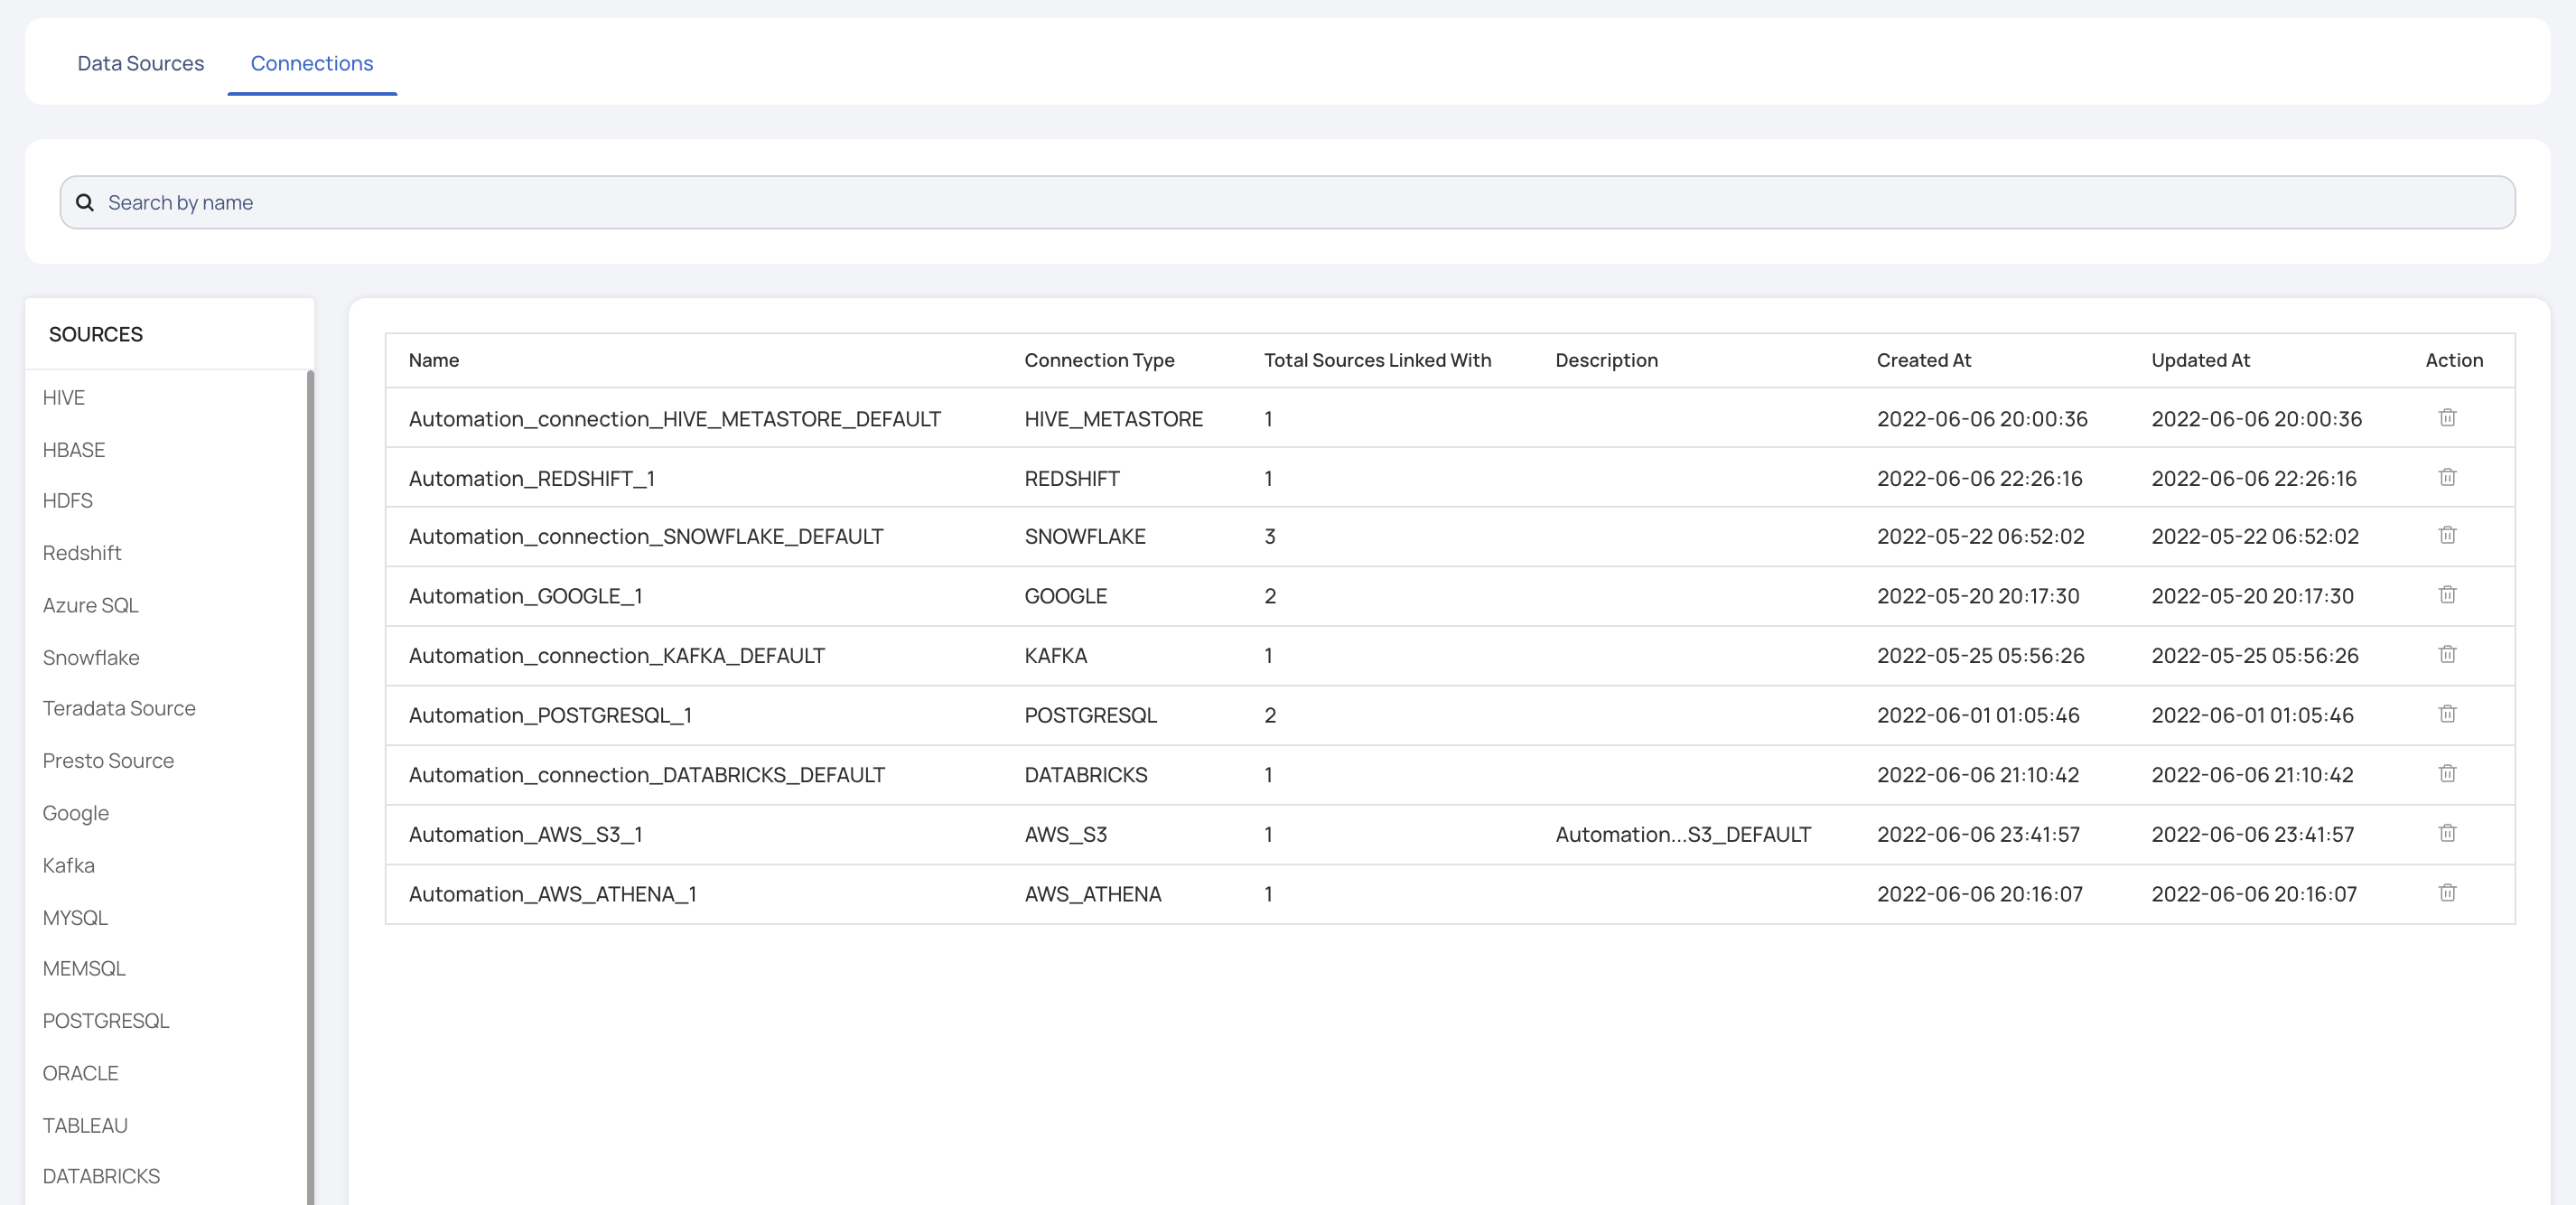This screenshot has width=2576, height=1205.
Task: Delete Automation_POSTGRESQL_1 via its trash icon
Action: coord(2446,714)
